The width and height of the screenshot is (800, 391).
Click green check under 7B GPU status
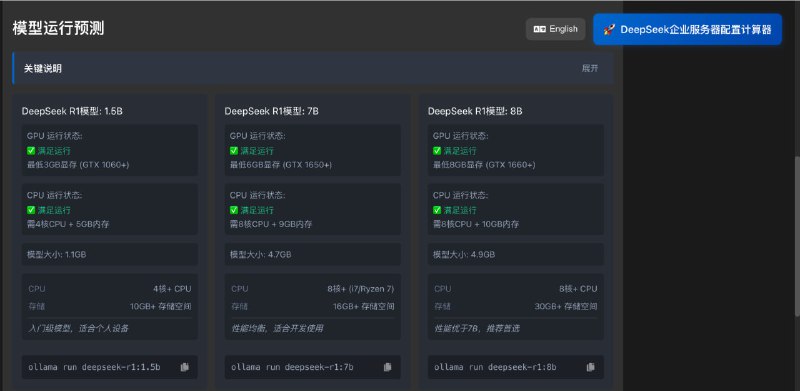point(234,151)
